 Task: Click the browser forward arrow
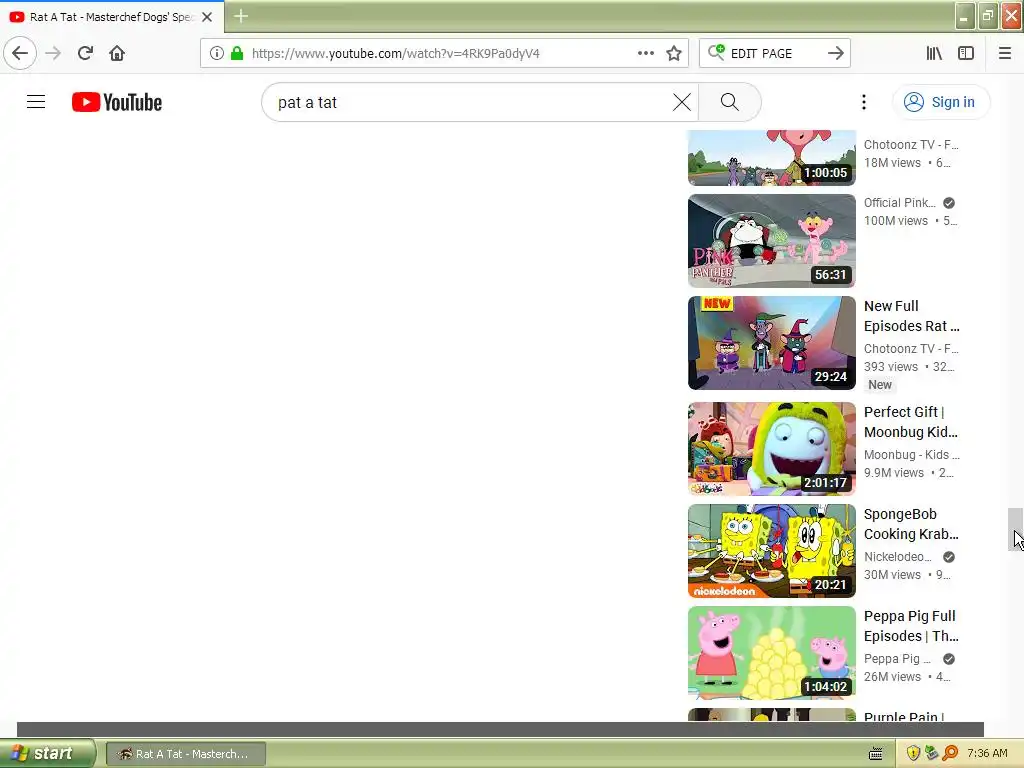pos(53,53)
